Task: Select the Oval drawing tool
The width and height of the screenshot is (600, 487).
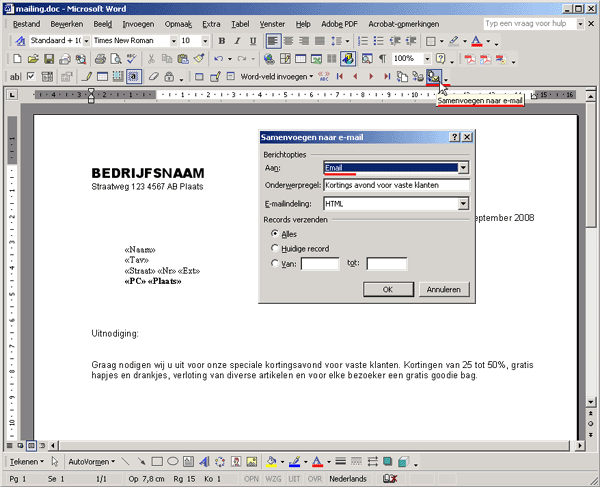Action: (x=172, y=462)
